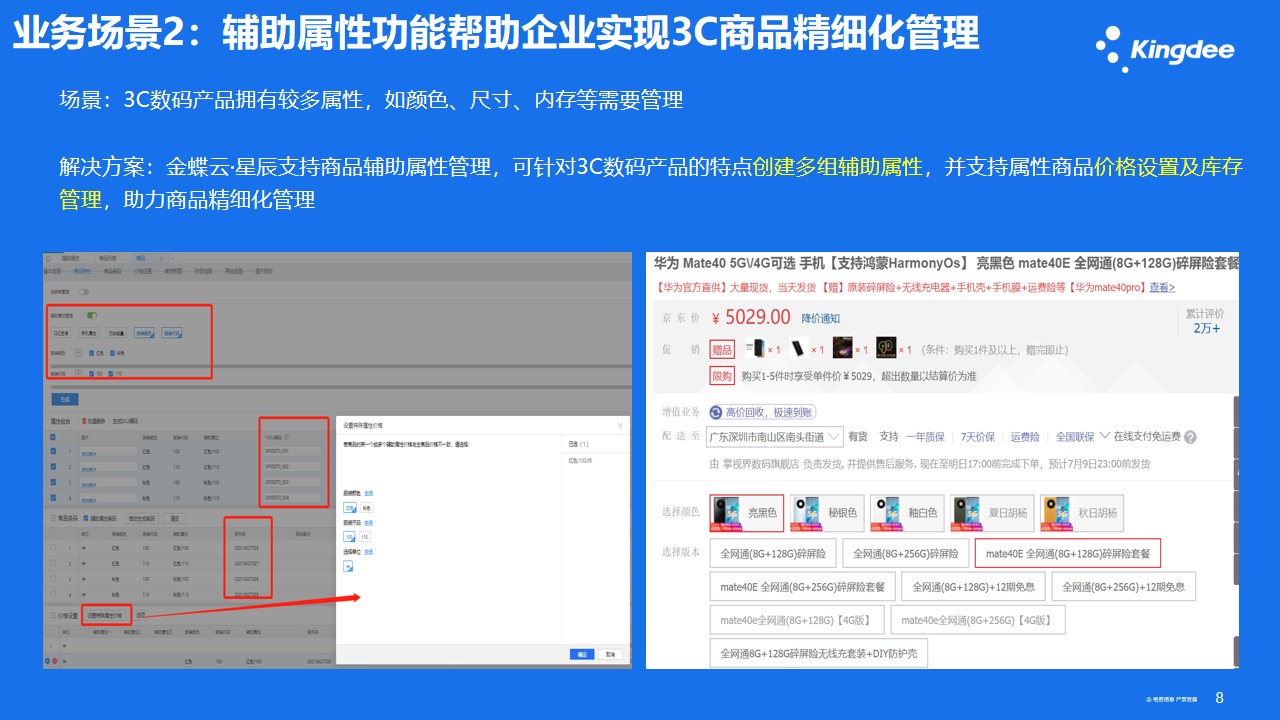Select the 亮黑色 color option
The height and width of the screenshot is (720, 1280).
[x=747, y=513]
